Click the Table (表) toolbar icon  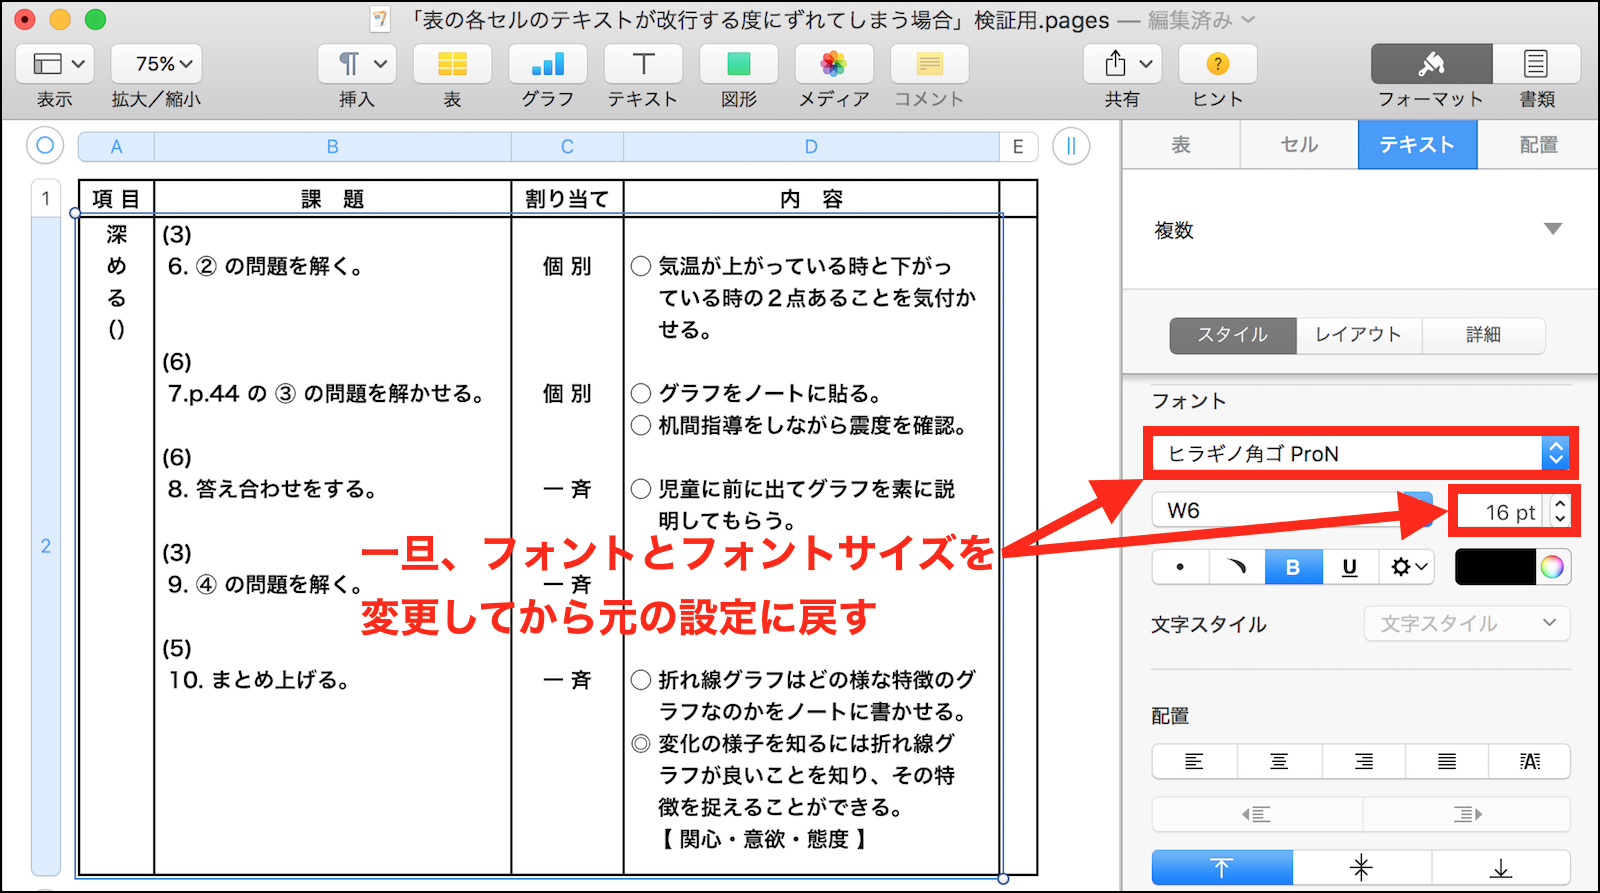click(452, 65)
